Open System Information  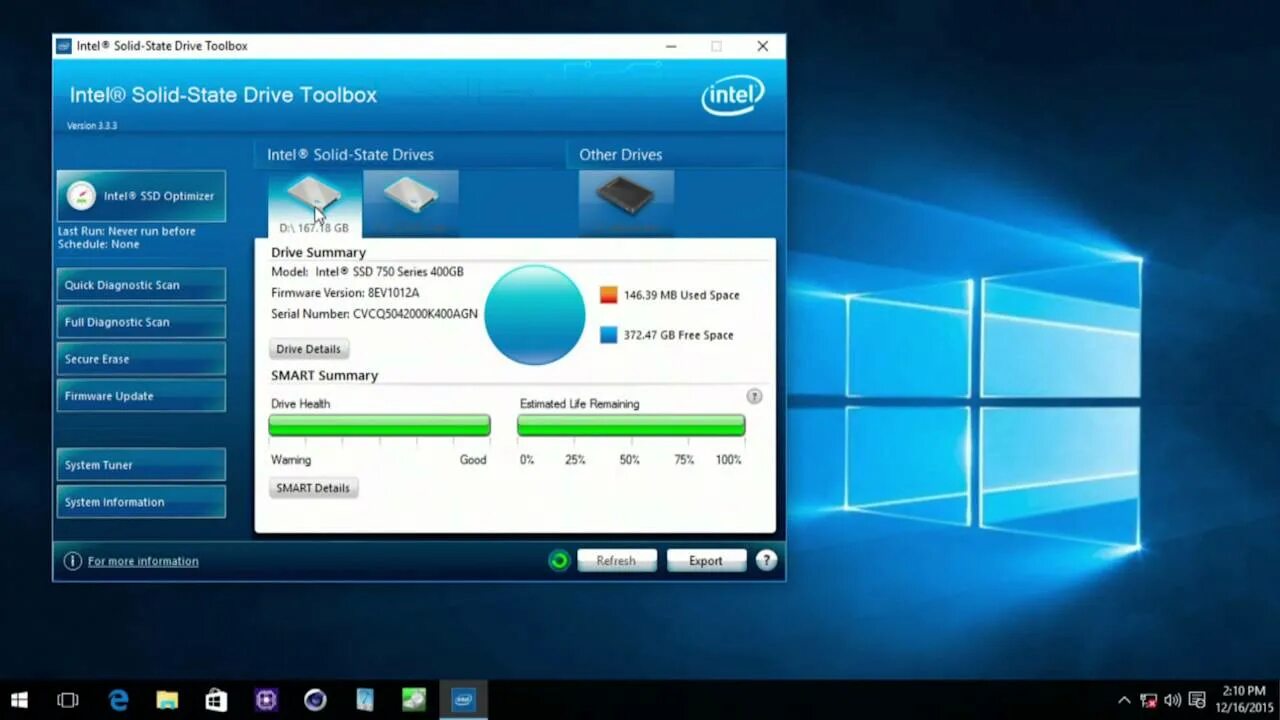(x=141, y=502)
